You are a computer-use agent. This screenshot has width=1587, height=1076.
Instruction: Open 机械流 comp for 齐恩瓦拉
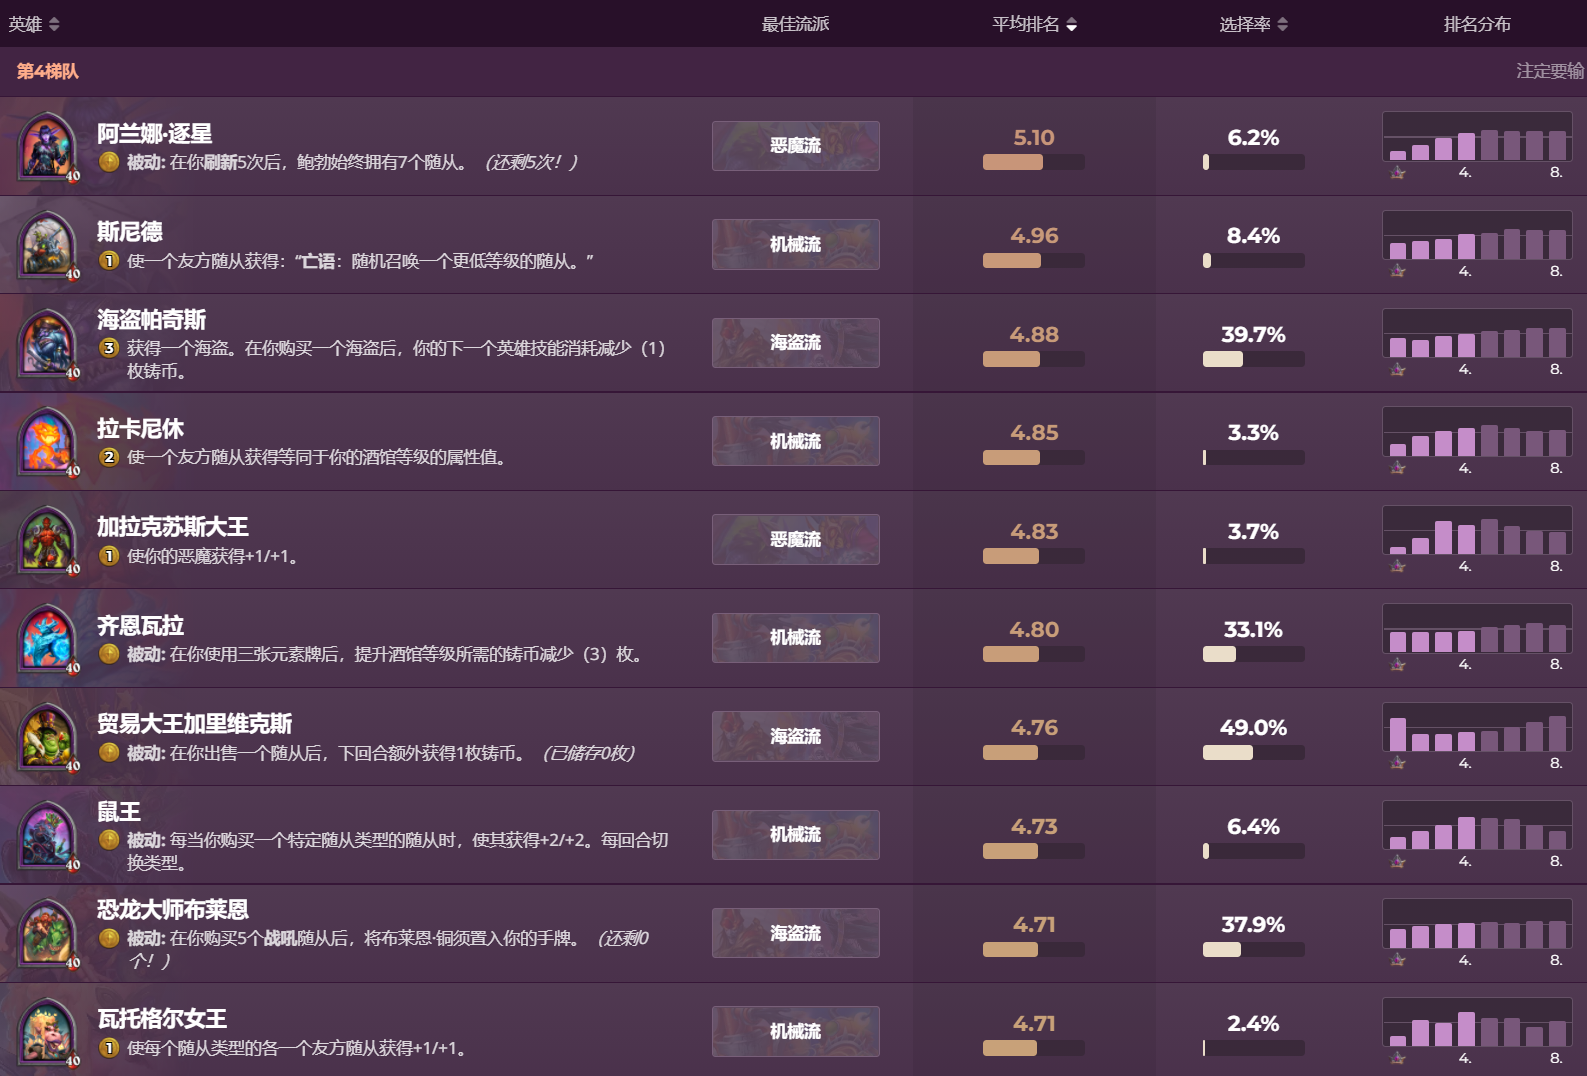tap(796, 638)
